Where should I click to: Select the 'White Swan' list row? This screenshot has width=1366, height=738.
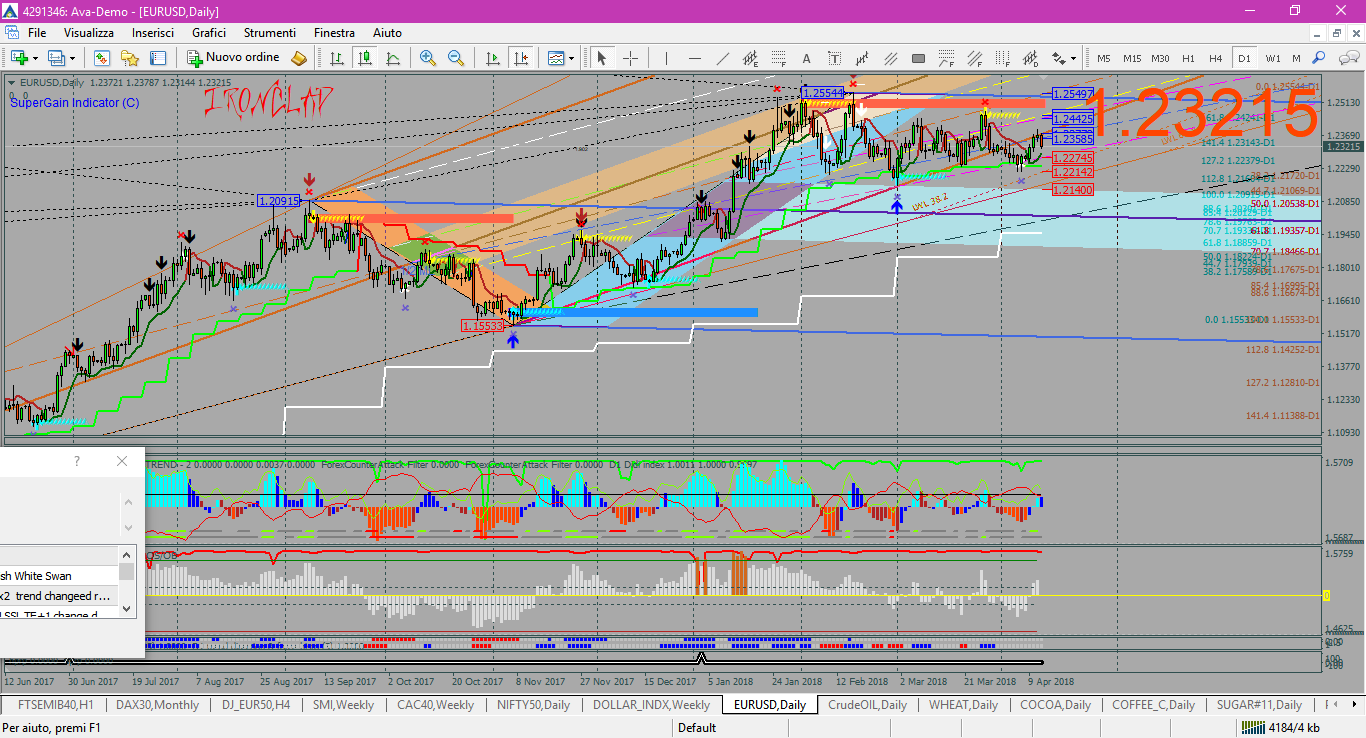pyautogui.click(x=59, y=576)
